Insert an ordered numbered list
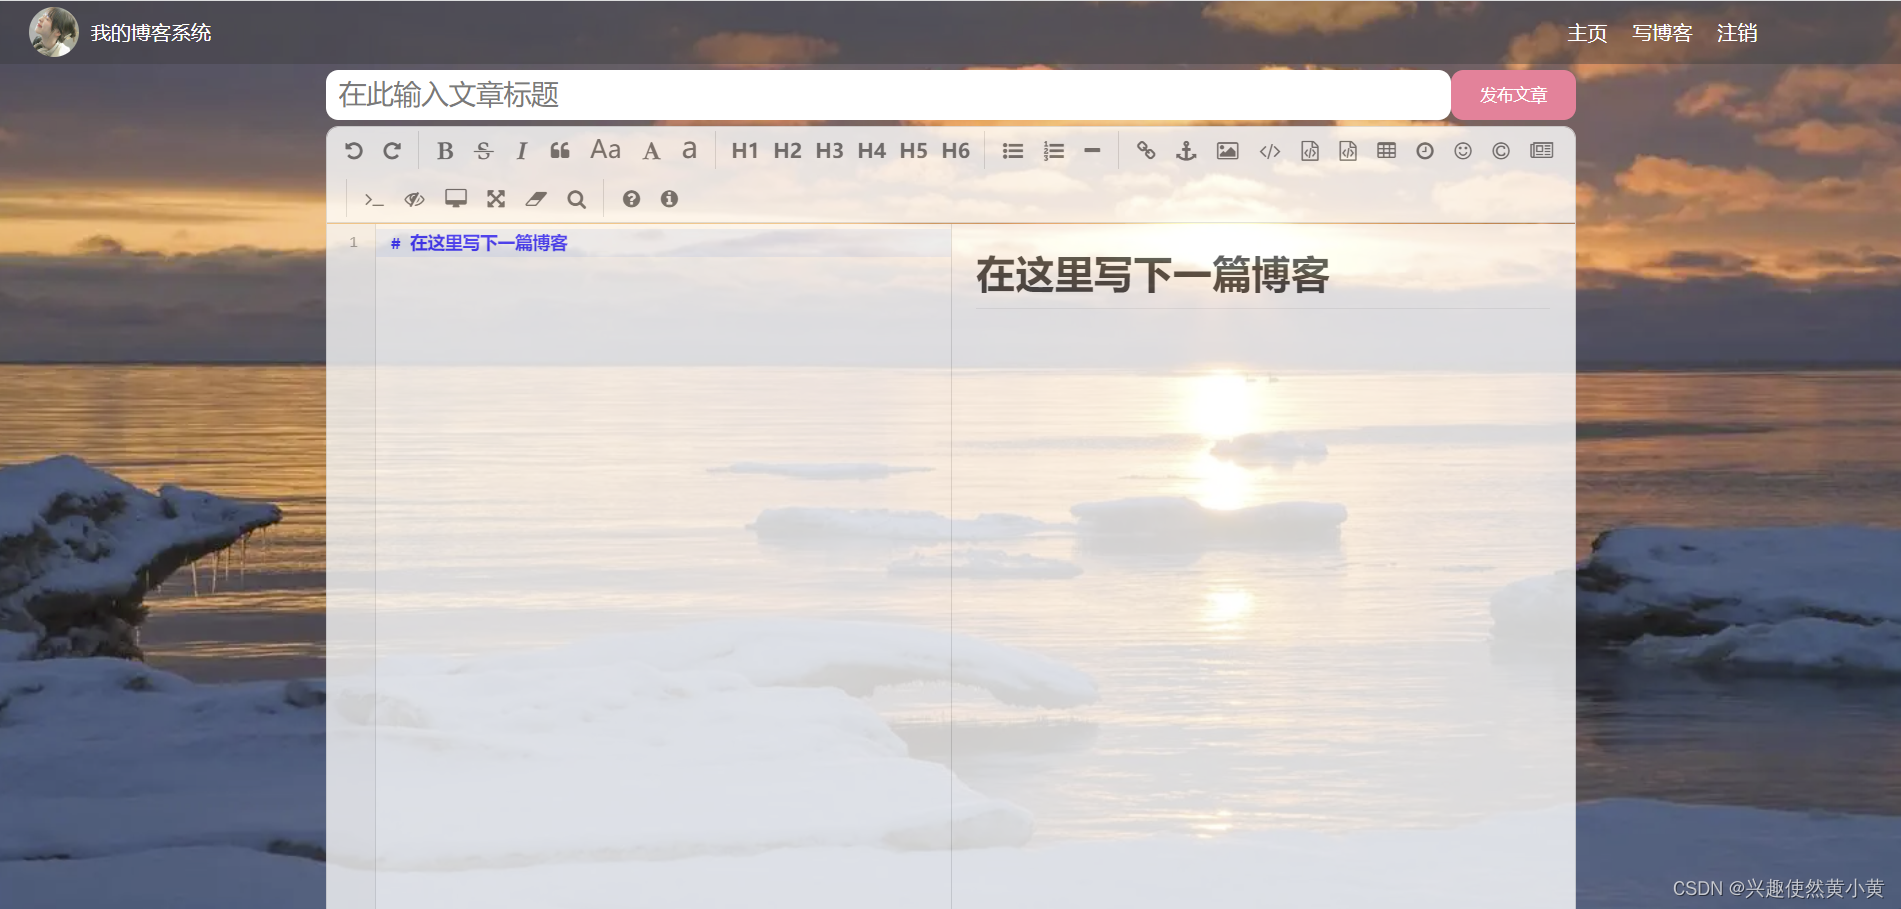The height and width of the screenshot is (909, 1901). click(x=1053, y=151)
